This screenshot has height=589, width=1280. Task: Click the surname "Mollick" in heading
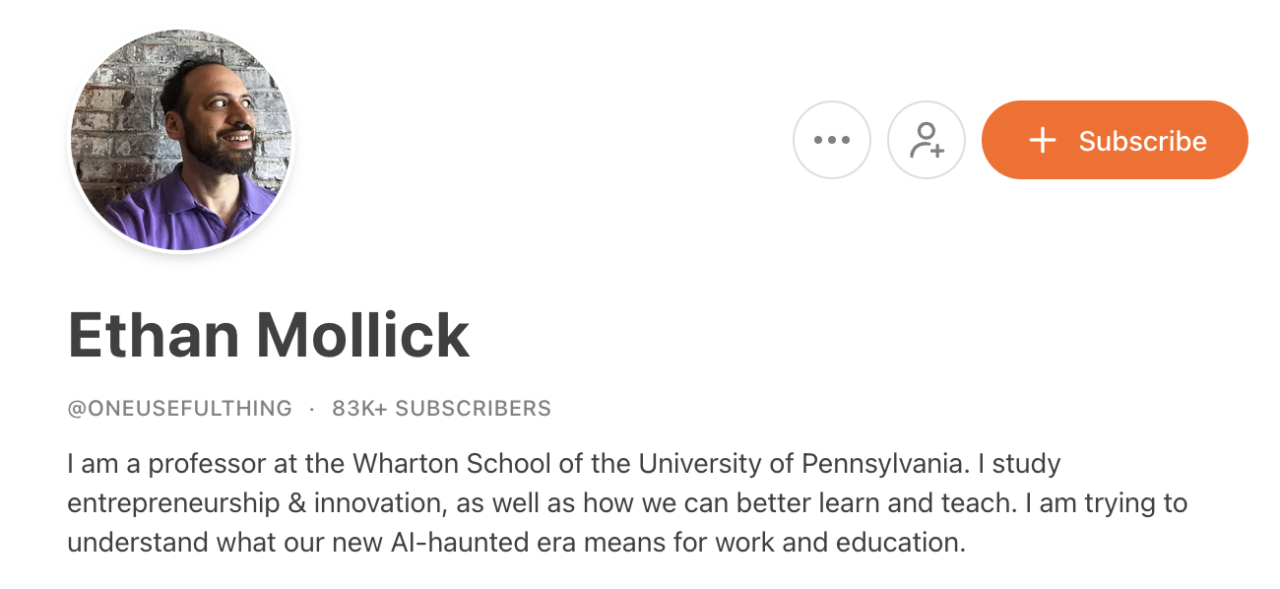tap(363, 335)
